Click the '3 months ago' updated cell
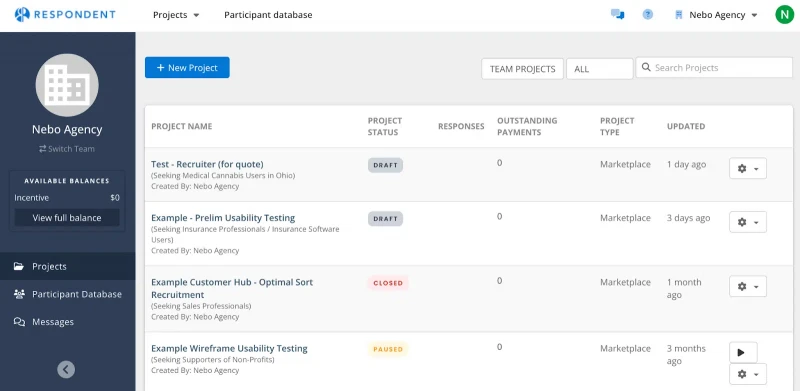The height and width of the screenshot is (391, 800). pos(686,355)
